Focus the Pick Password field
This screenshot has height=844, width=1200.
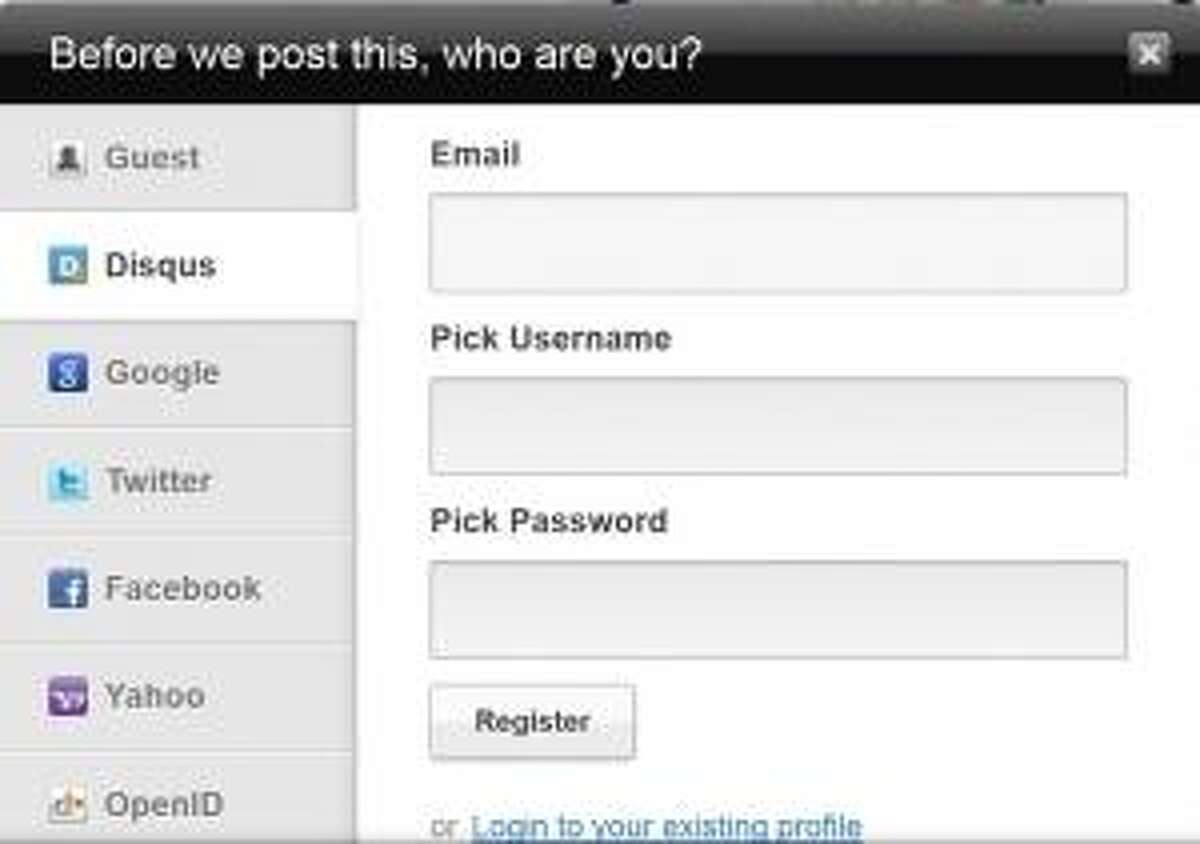point(778,609)
